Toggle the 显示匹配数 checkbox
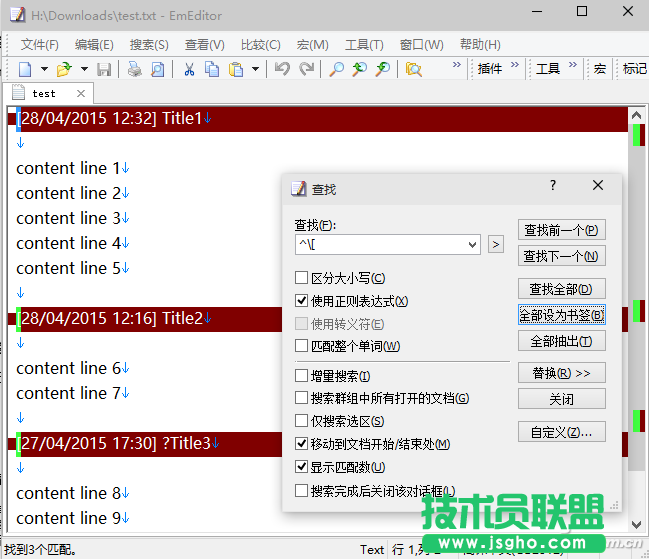 (x=302, y=467)
